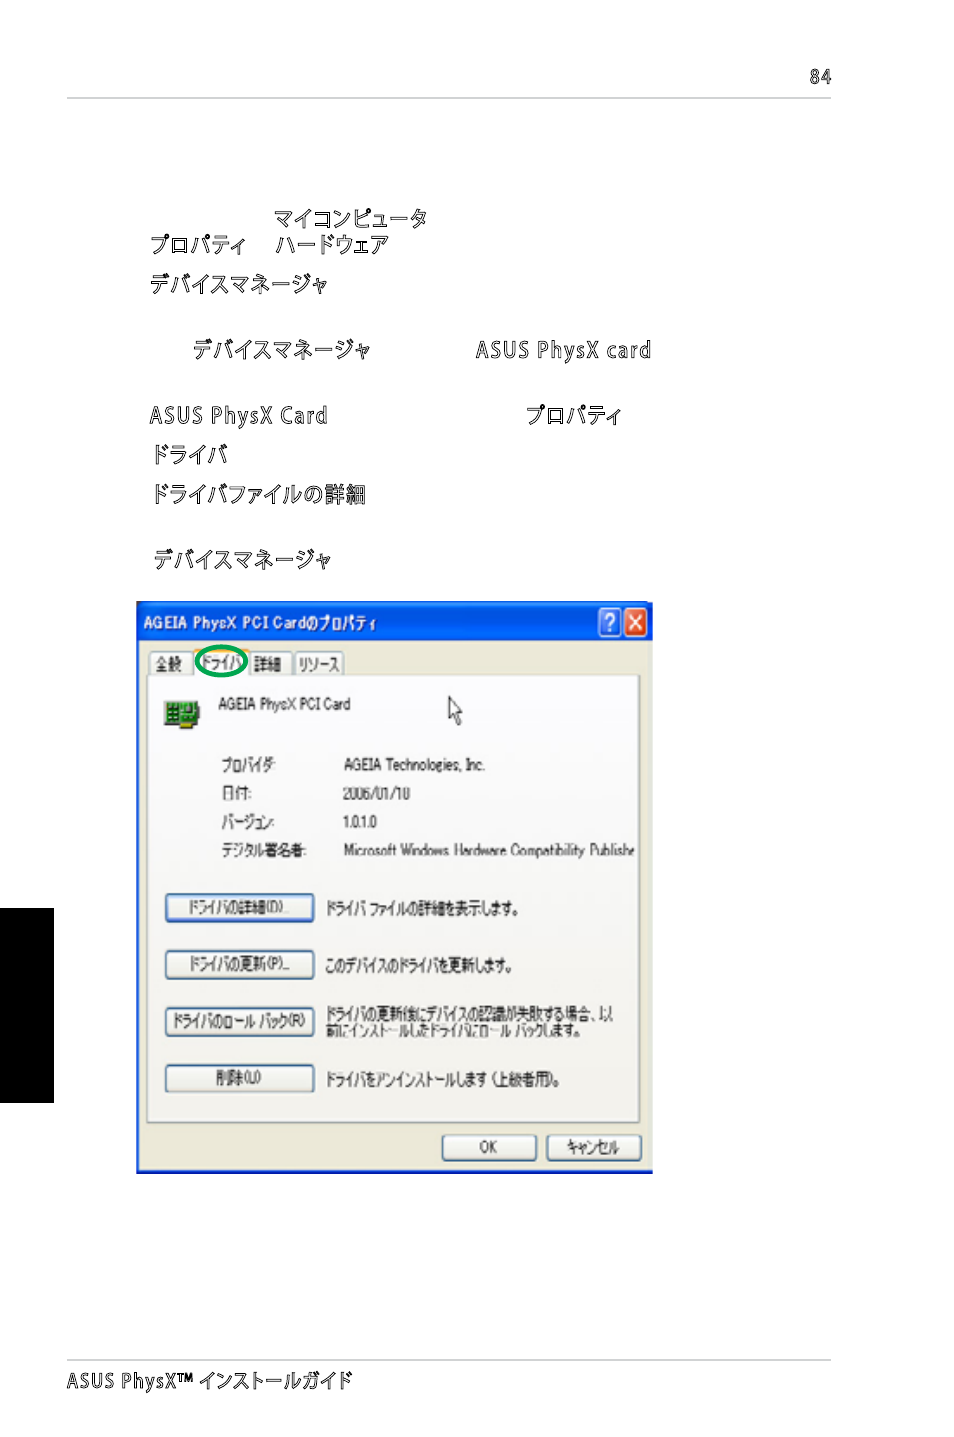This screenshot has height=1437, width=954.
Task: Click the help question mark icon
Action: tap(609, 622)
